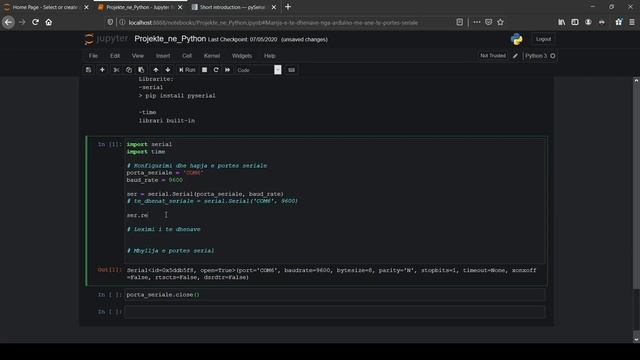Open the Widgets menu
Viewport: 640px width, 360px height.
coord(242,56)
